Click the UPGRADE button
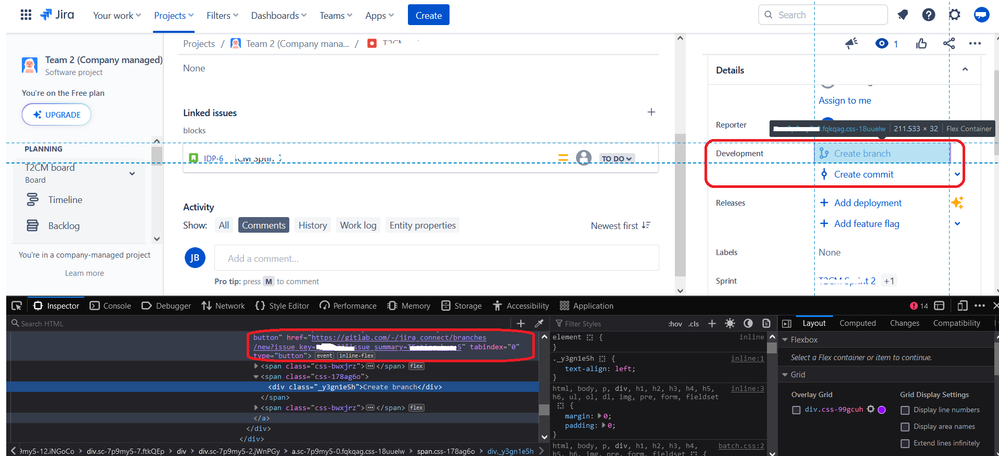Image resolution: width=999 pixels, height=456 pixels. (x=56, y=115)
